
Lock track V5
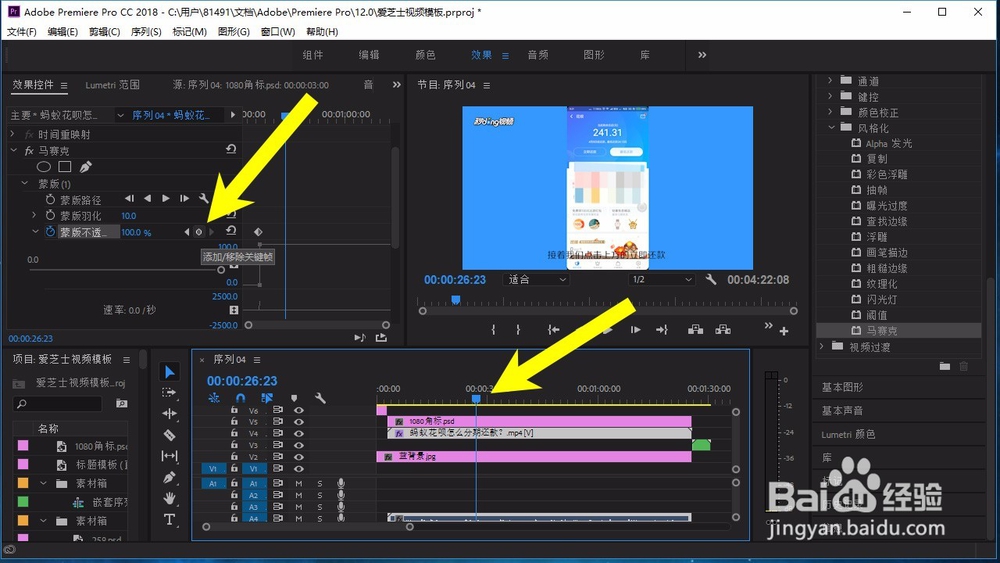(x=234, y=421)
